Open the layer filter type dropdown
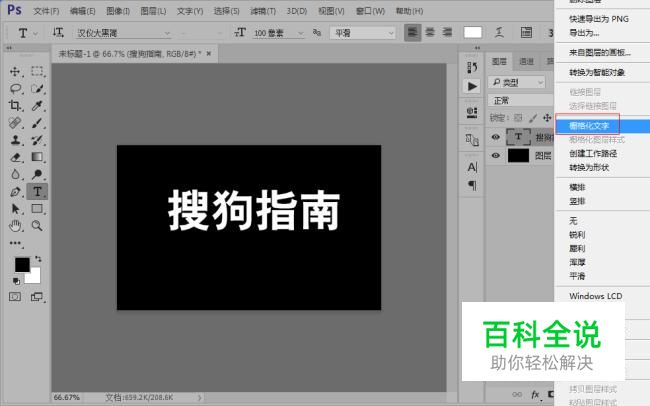The height and width of the screenshot is (406, 650). click(517, 83)
